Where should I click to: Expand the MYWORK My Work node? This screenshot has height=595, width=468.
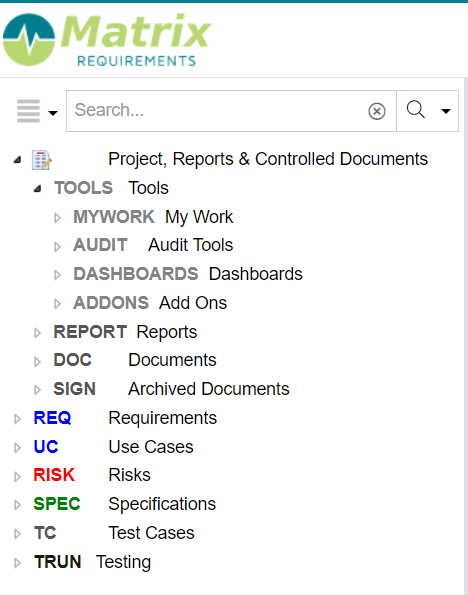[57, 218]
